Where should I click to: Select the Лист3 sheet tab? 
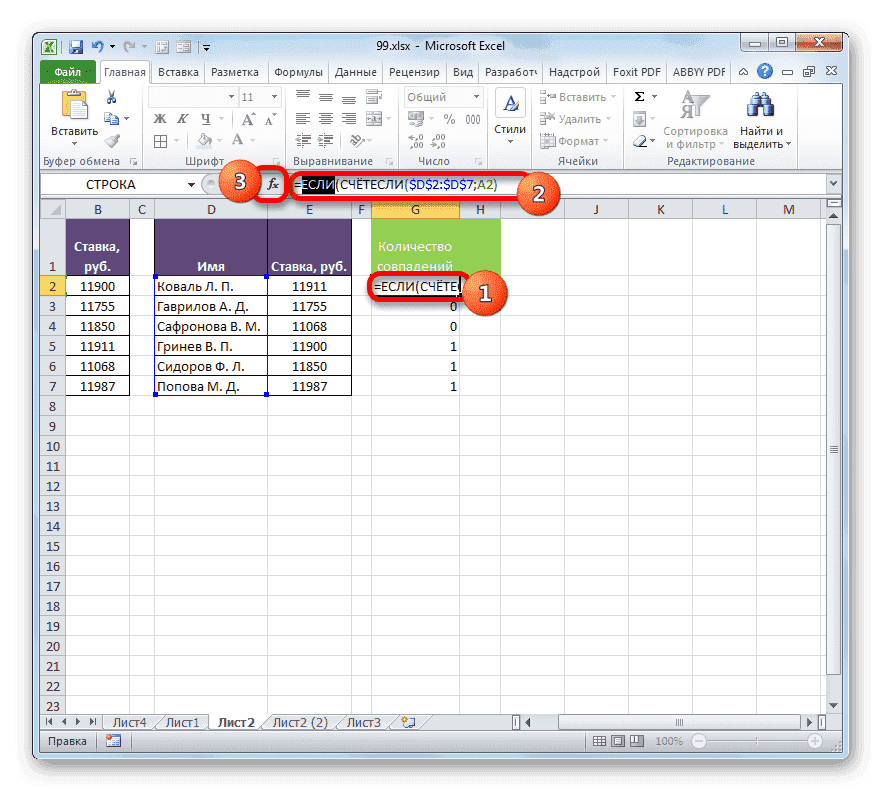pyautogui.click(x=362, y=721)
